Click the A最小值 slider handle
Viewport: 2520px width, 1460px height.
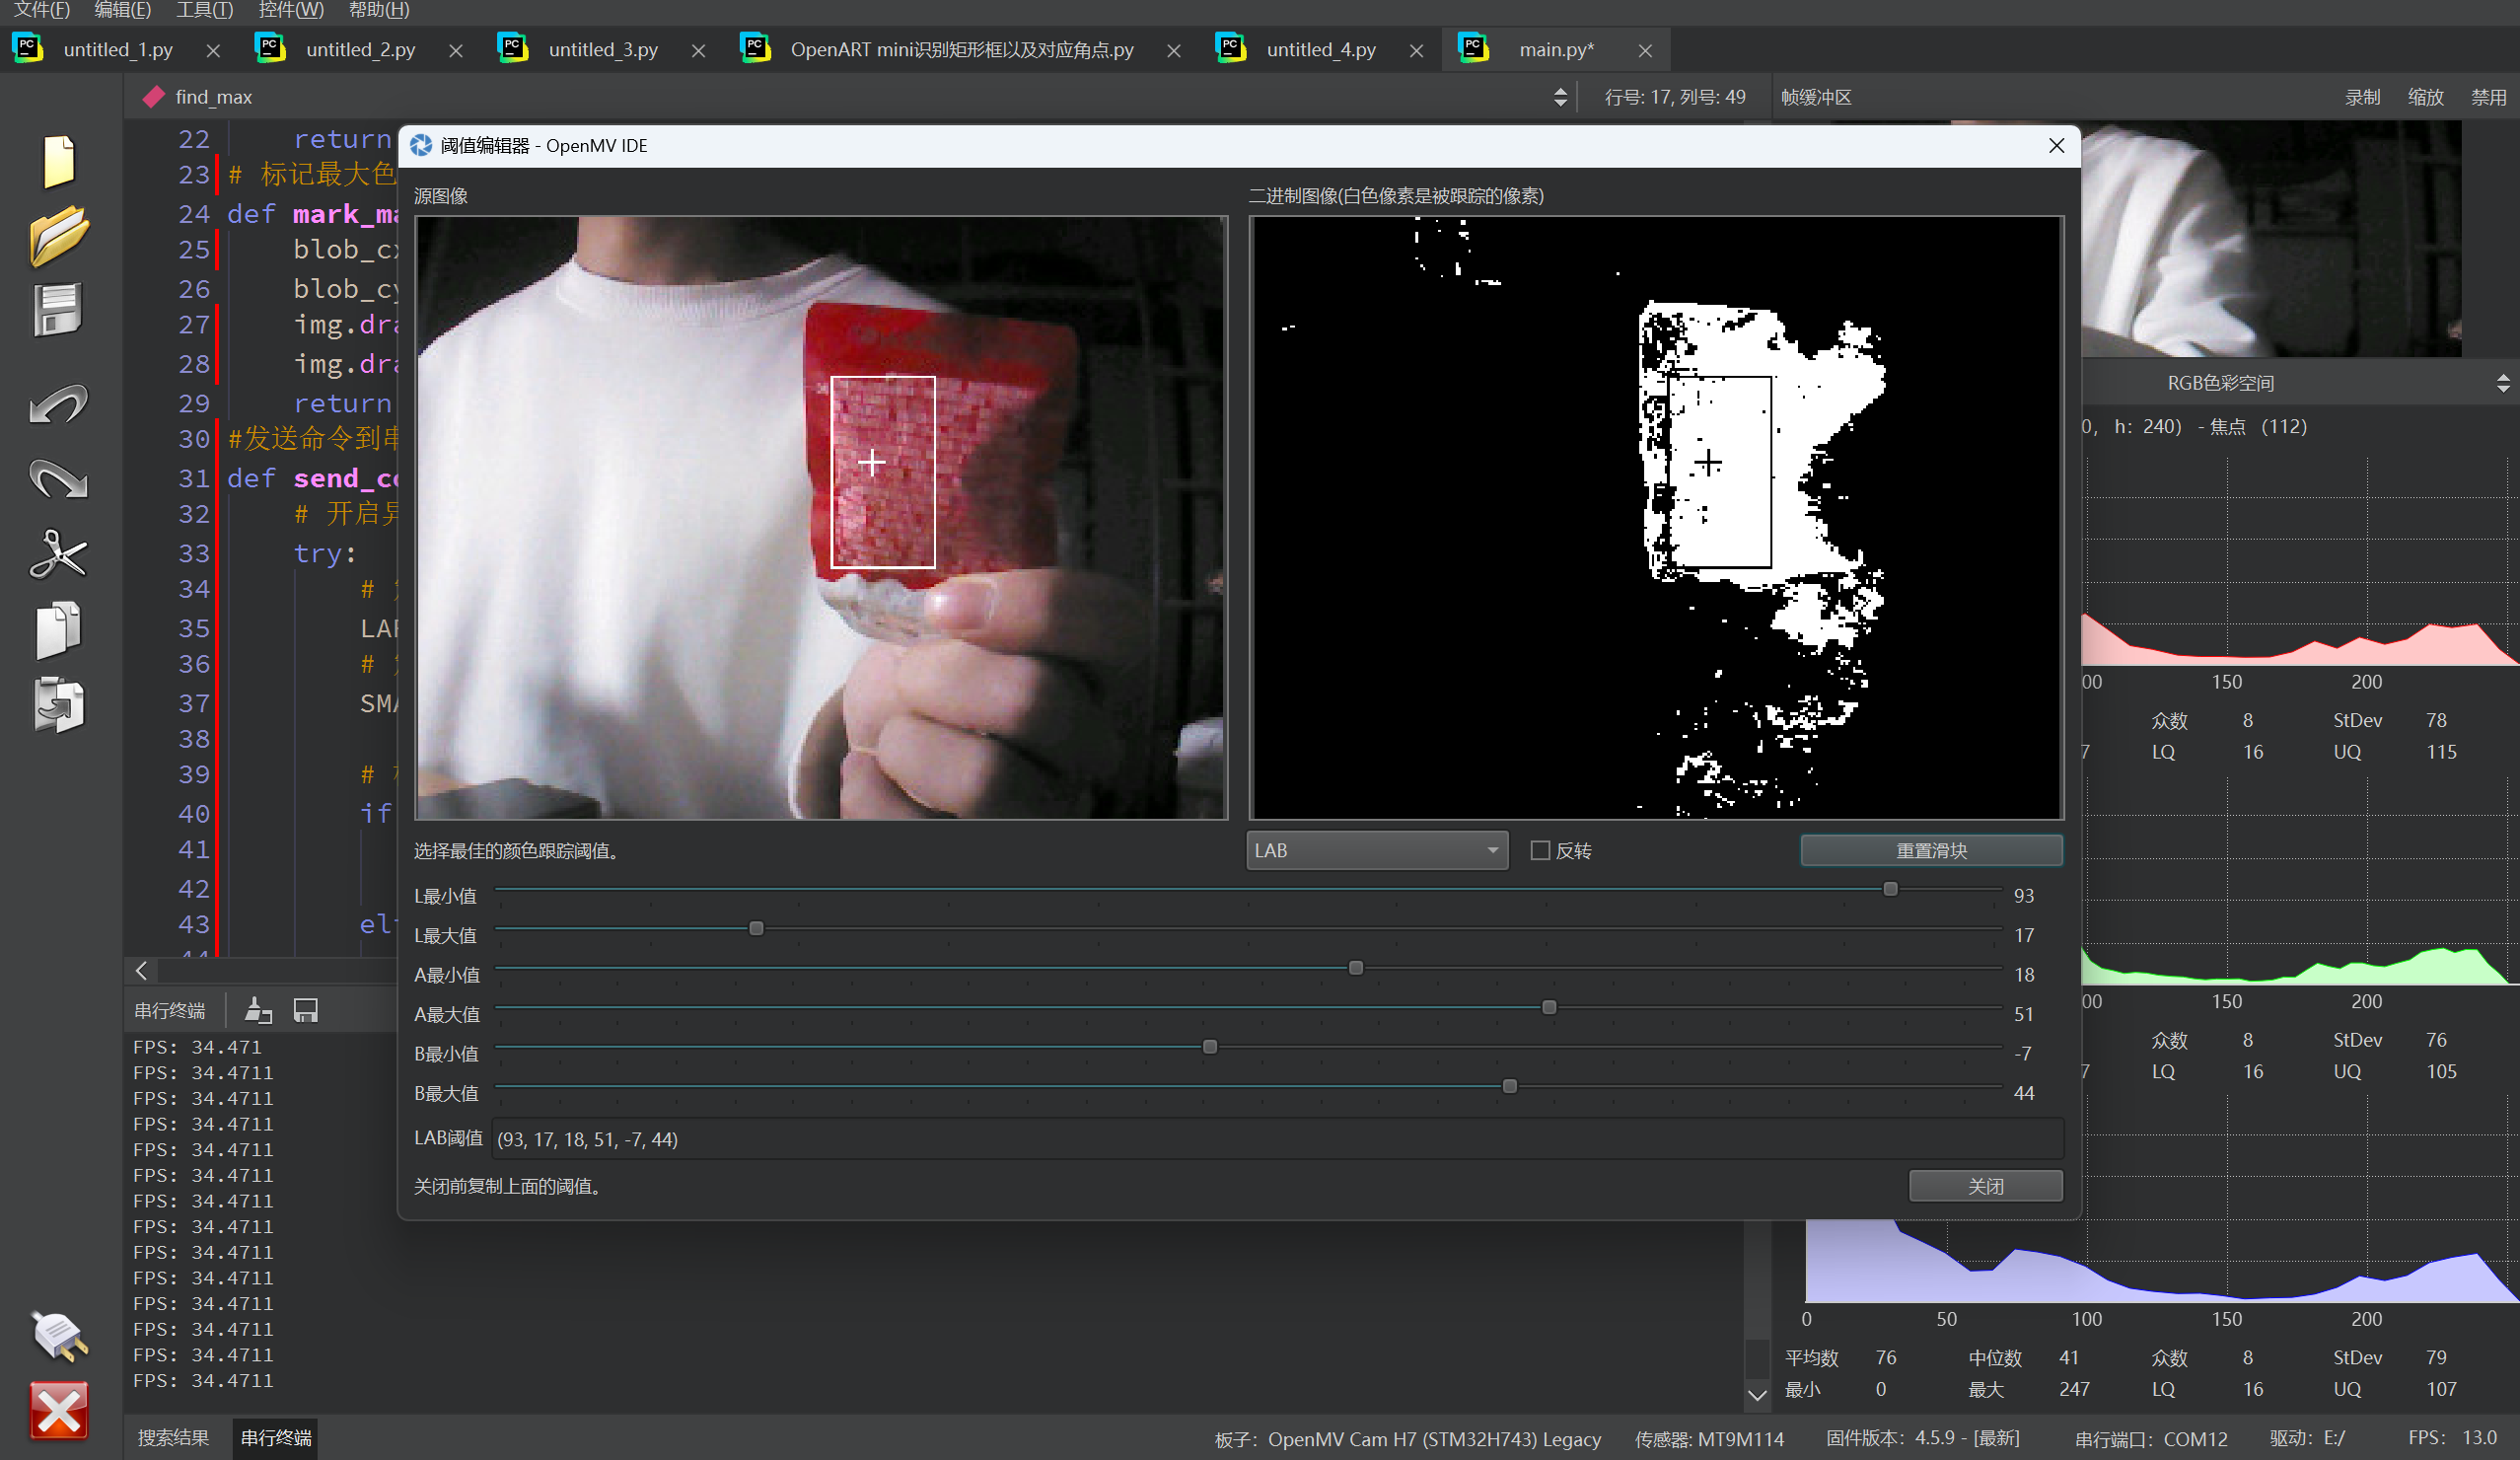pos(1355,968)
